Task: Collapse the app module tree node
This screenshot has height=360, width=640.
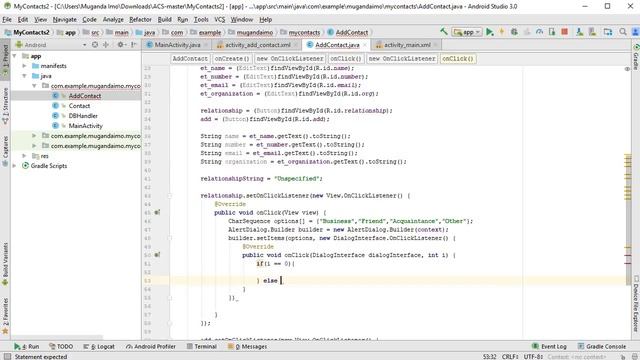Action: [15, 56]
